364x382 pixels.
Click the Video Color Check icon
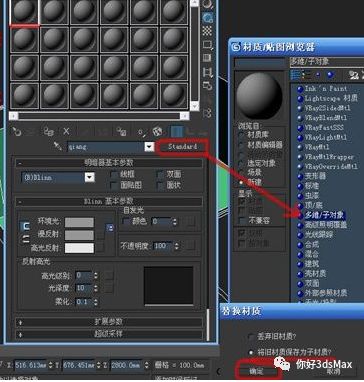(208, 58)
